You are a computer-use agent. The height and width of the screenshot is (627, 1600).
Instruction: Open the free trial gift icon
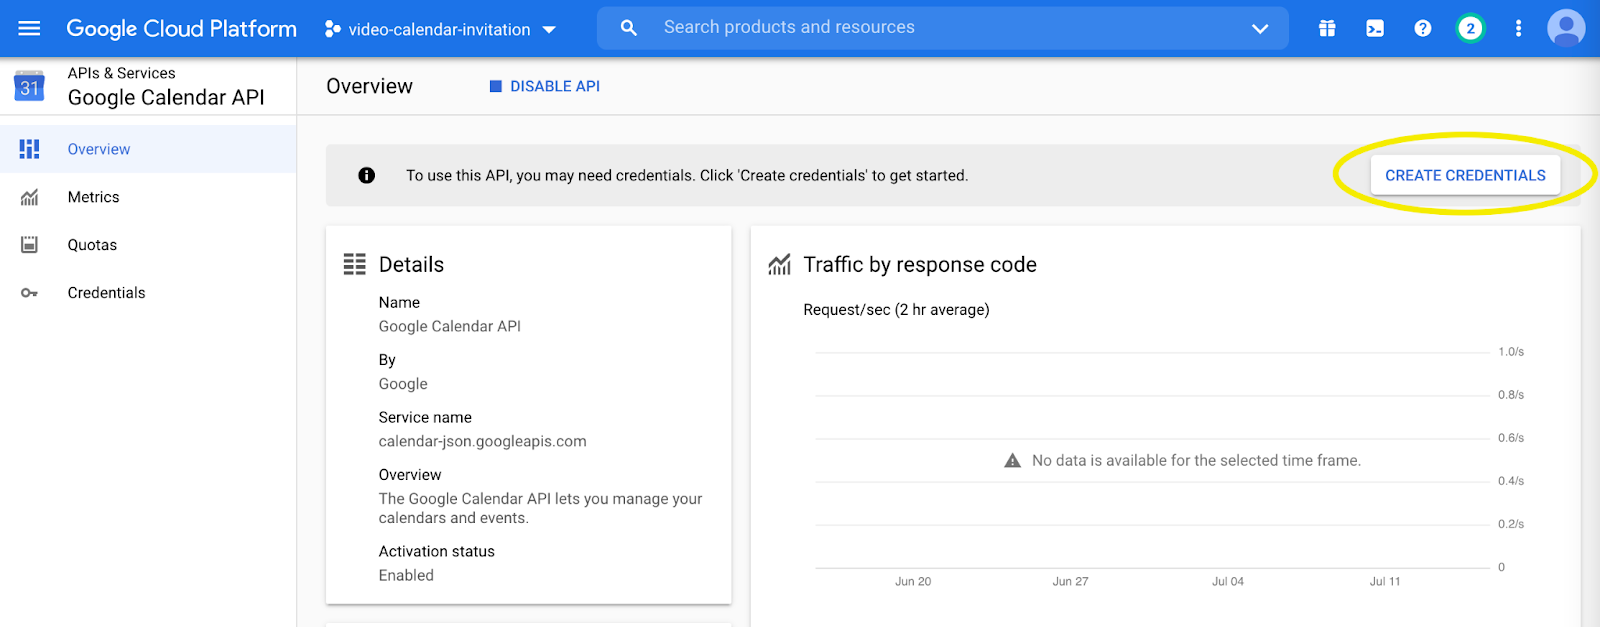(x=1327, y=28)
